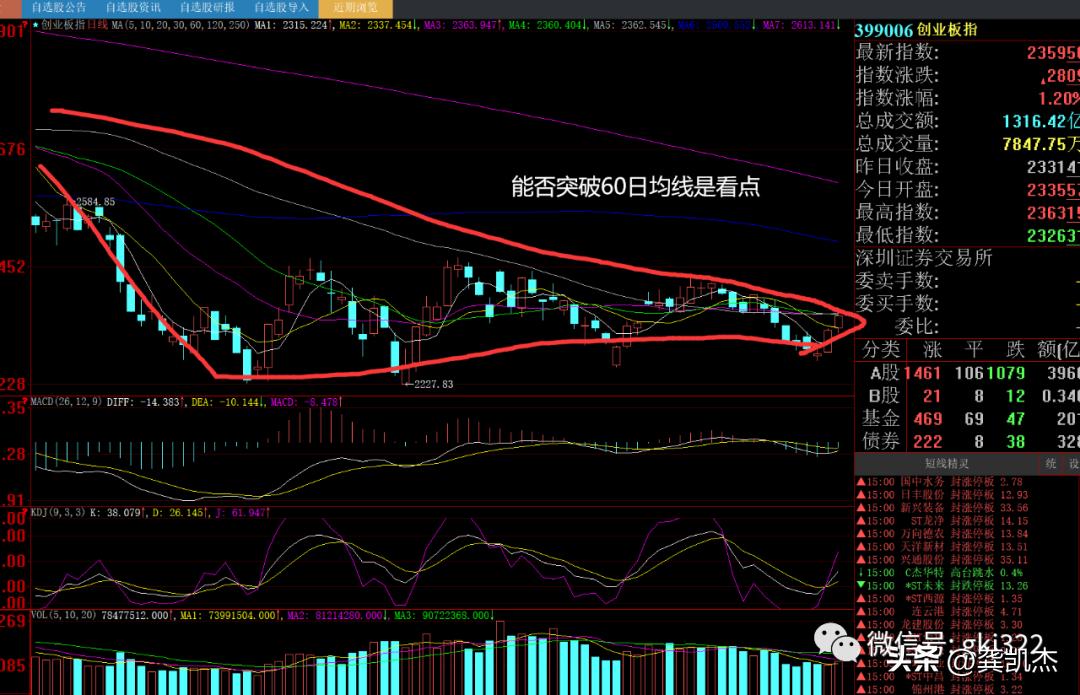Click the 统 button beside 短线精灵
Image resolution: width=1080 pixels, height=695 pixels.
click(1050, 464)
